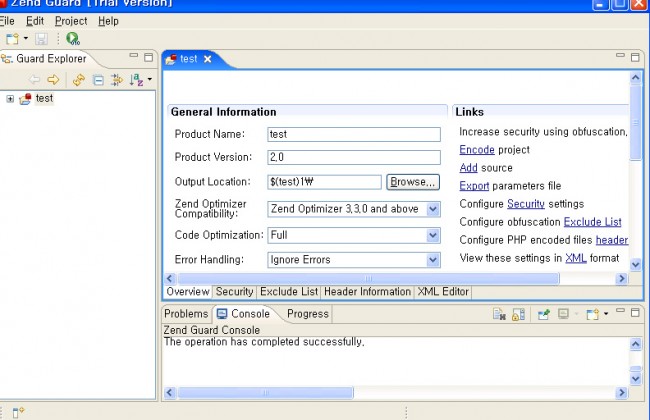Screen dimensions: 650x420
Task: Click the Browse... button
Action: tap(412, 182)
